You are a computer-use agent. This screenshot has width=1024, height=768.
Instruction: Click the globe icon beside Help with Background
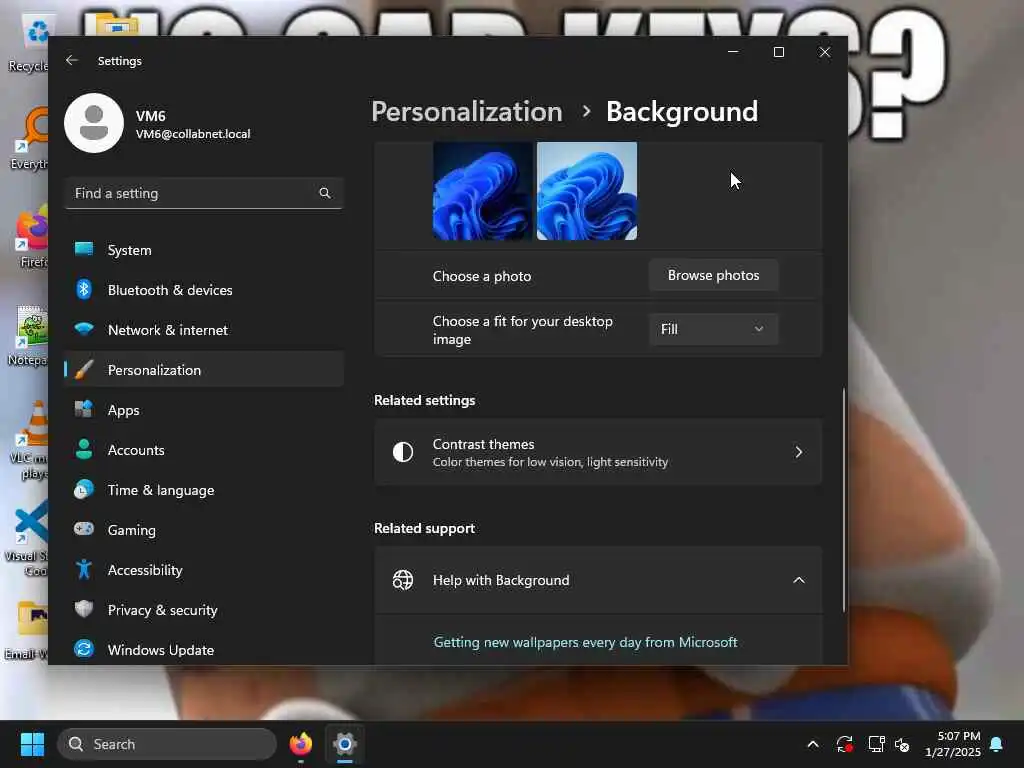point(403,580)
